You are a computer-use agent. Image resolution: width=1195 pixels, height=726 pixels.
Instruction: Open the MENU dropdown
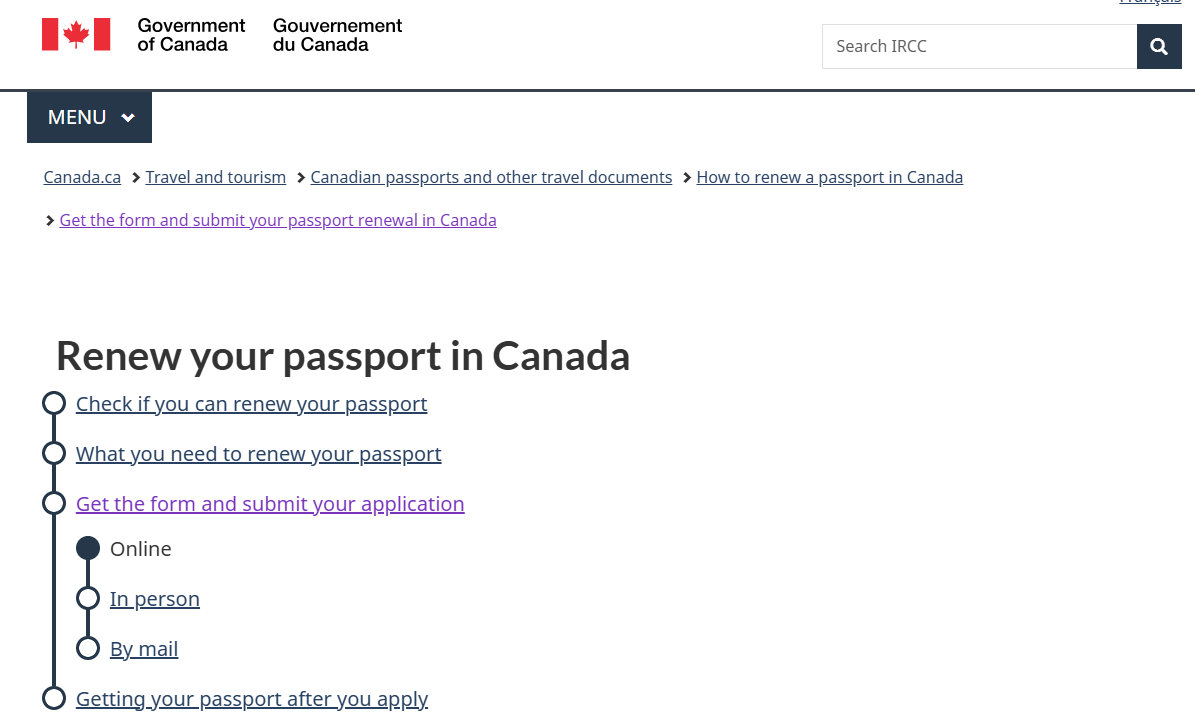coord(89,117)
